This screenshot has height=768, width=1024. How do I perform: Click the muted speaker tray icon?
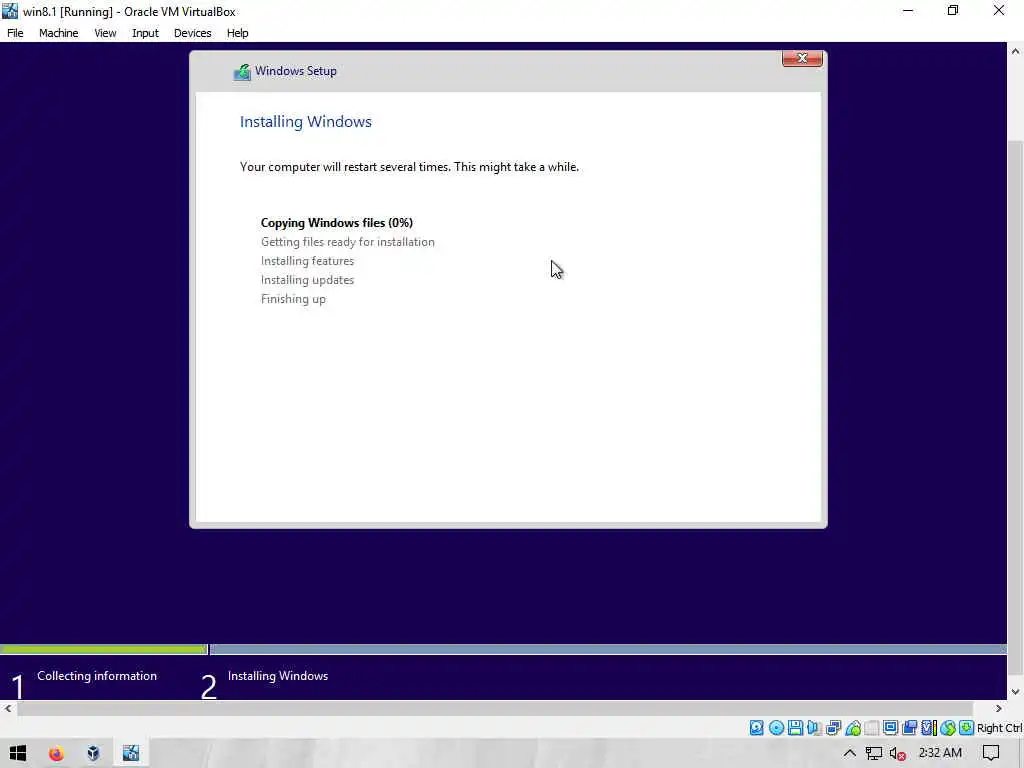(897, 753)
